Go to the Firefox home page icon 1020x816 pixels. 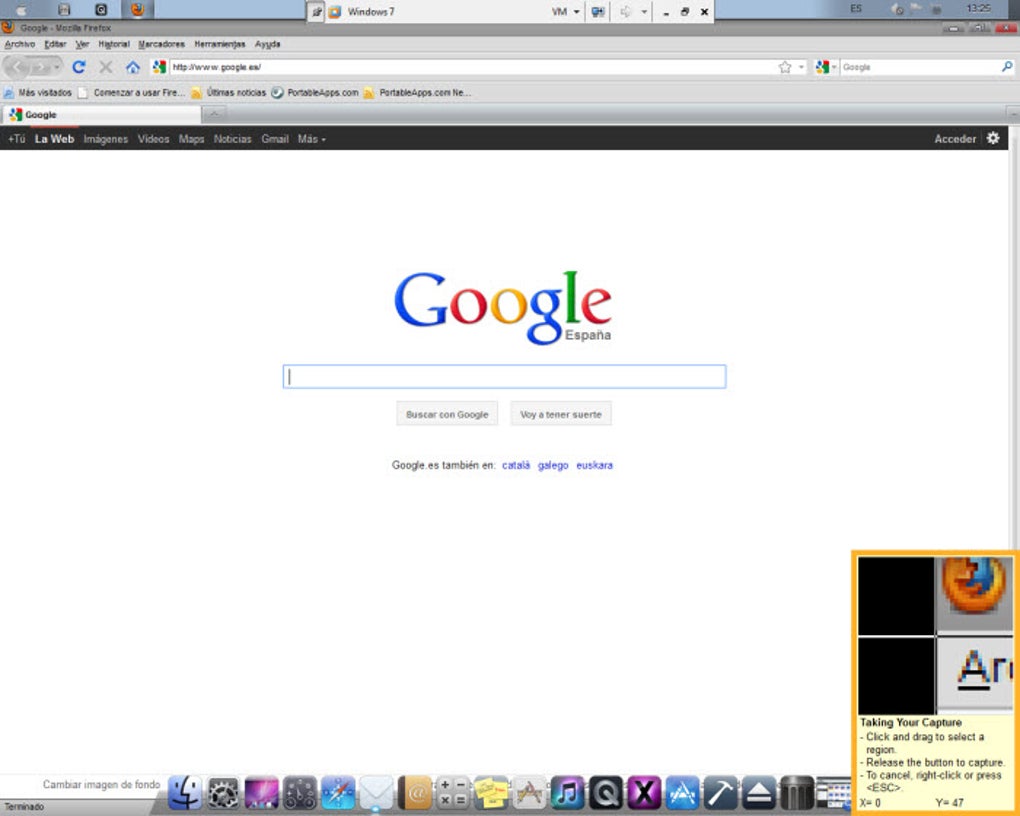point(133,66)
